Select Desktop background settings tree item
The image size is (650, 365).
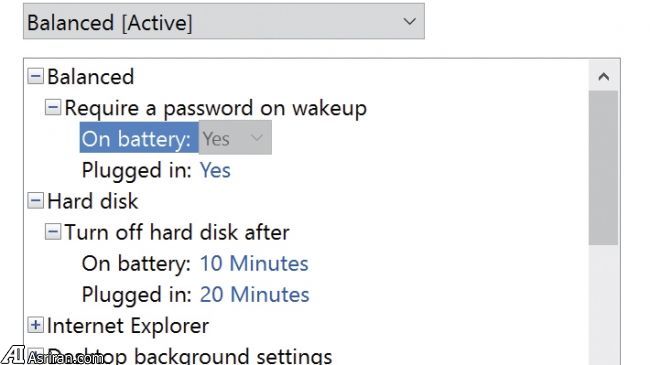coord(190,356)
